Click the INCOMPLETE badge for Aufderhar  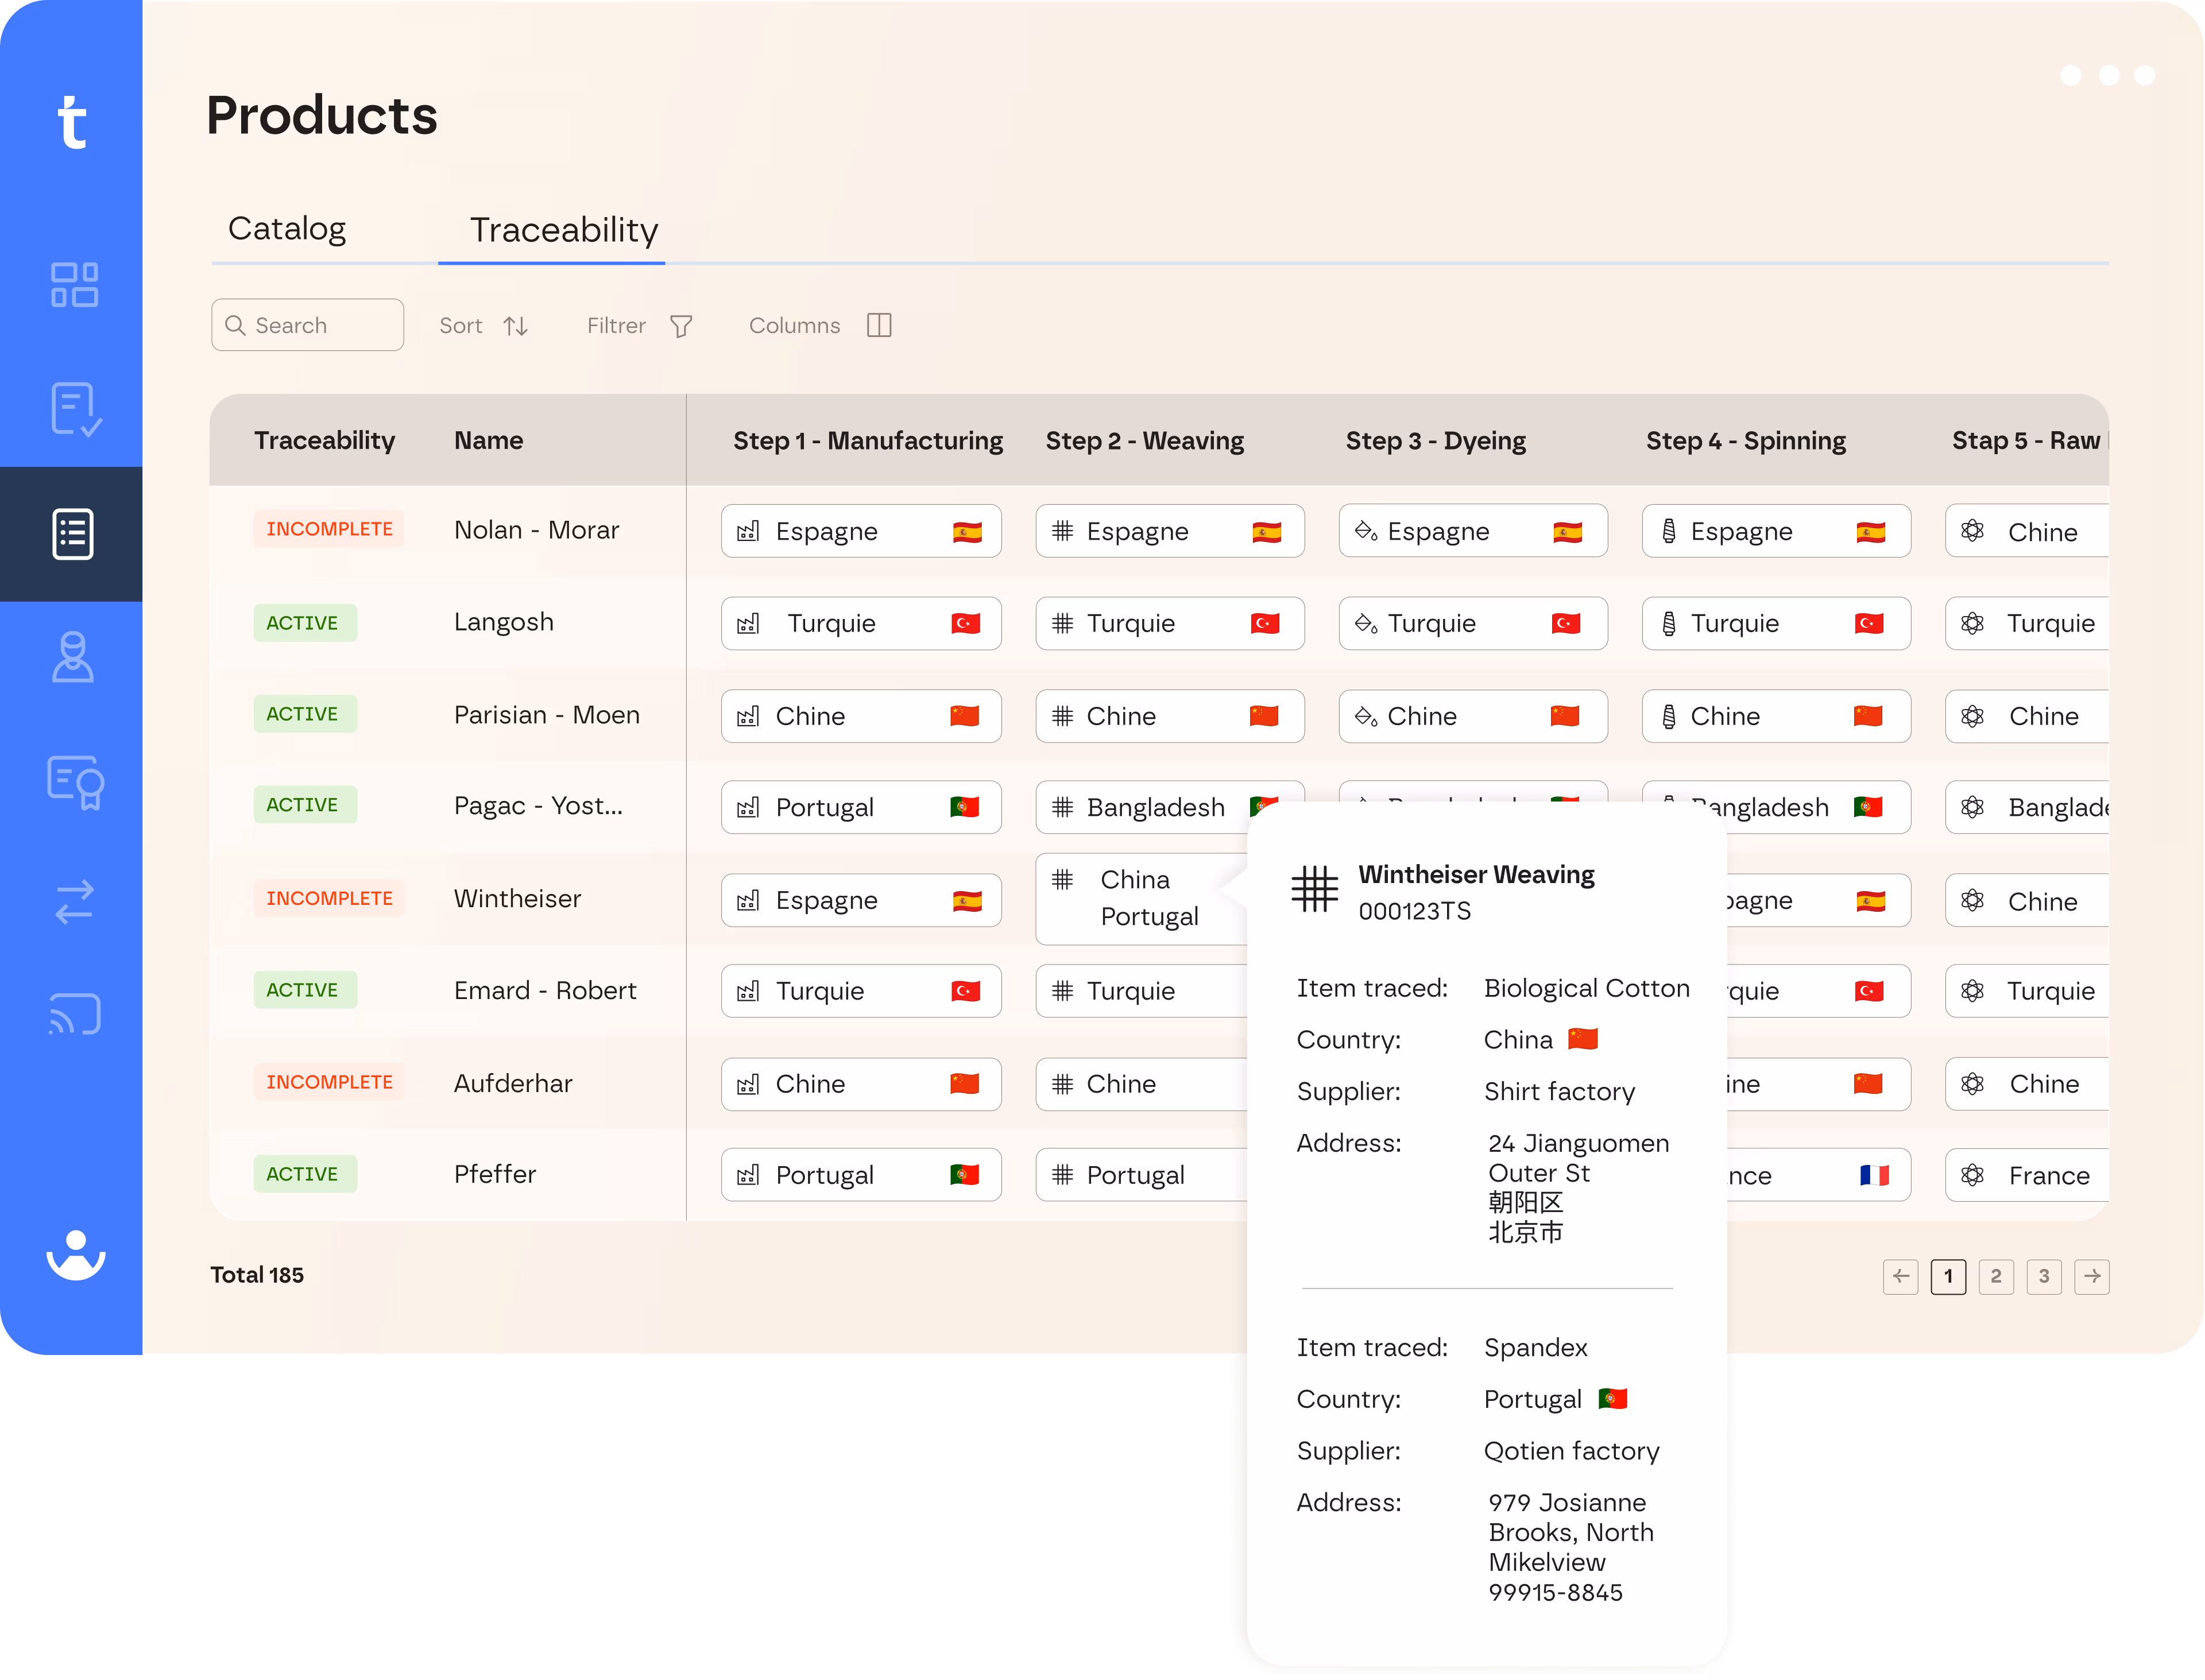(x=329, y=1082)
